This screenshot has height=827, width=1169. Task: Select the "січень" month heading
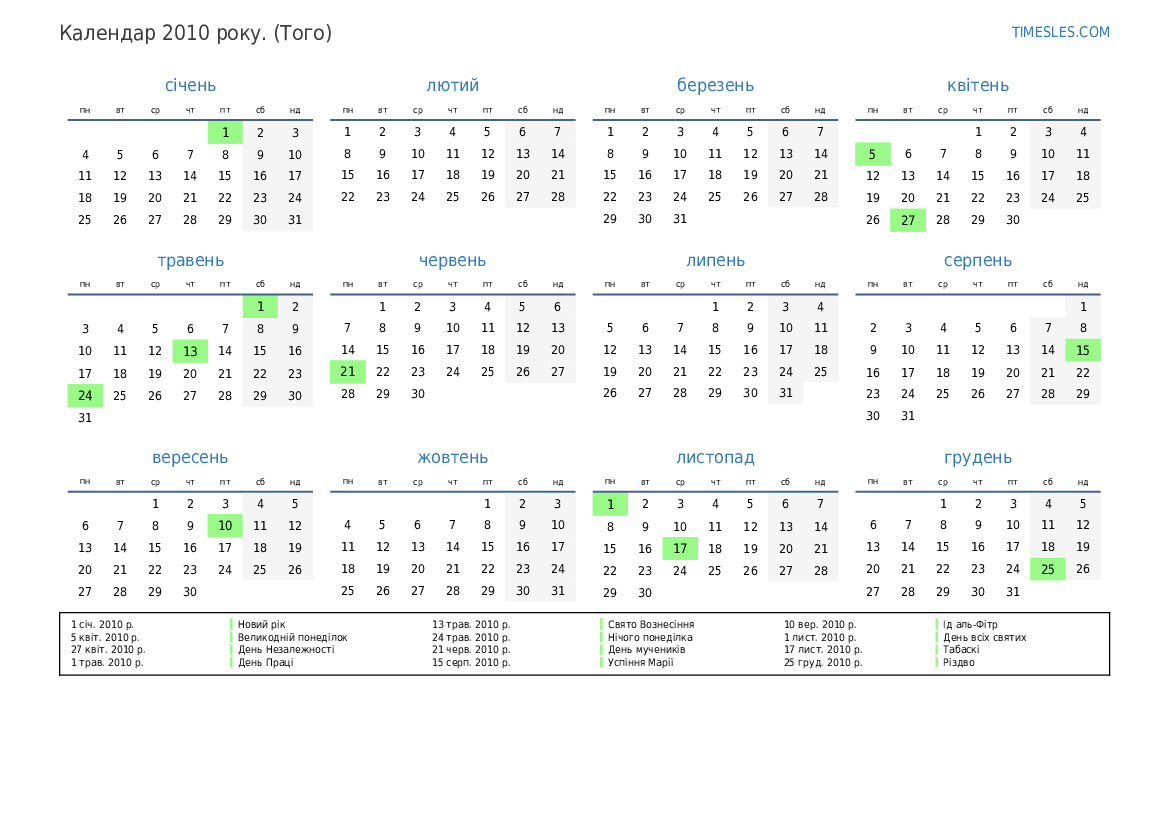[x=190, y=86]
